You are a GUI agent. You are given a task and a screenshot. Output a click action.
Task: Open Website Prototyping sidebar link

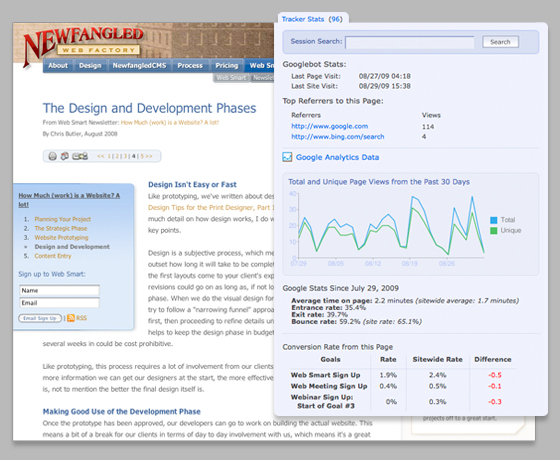61,238
